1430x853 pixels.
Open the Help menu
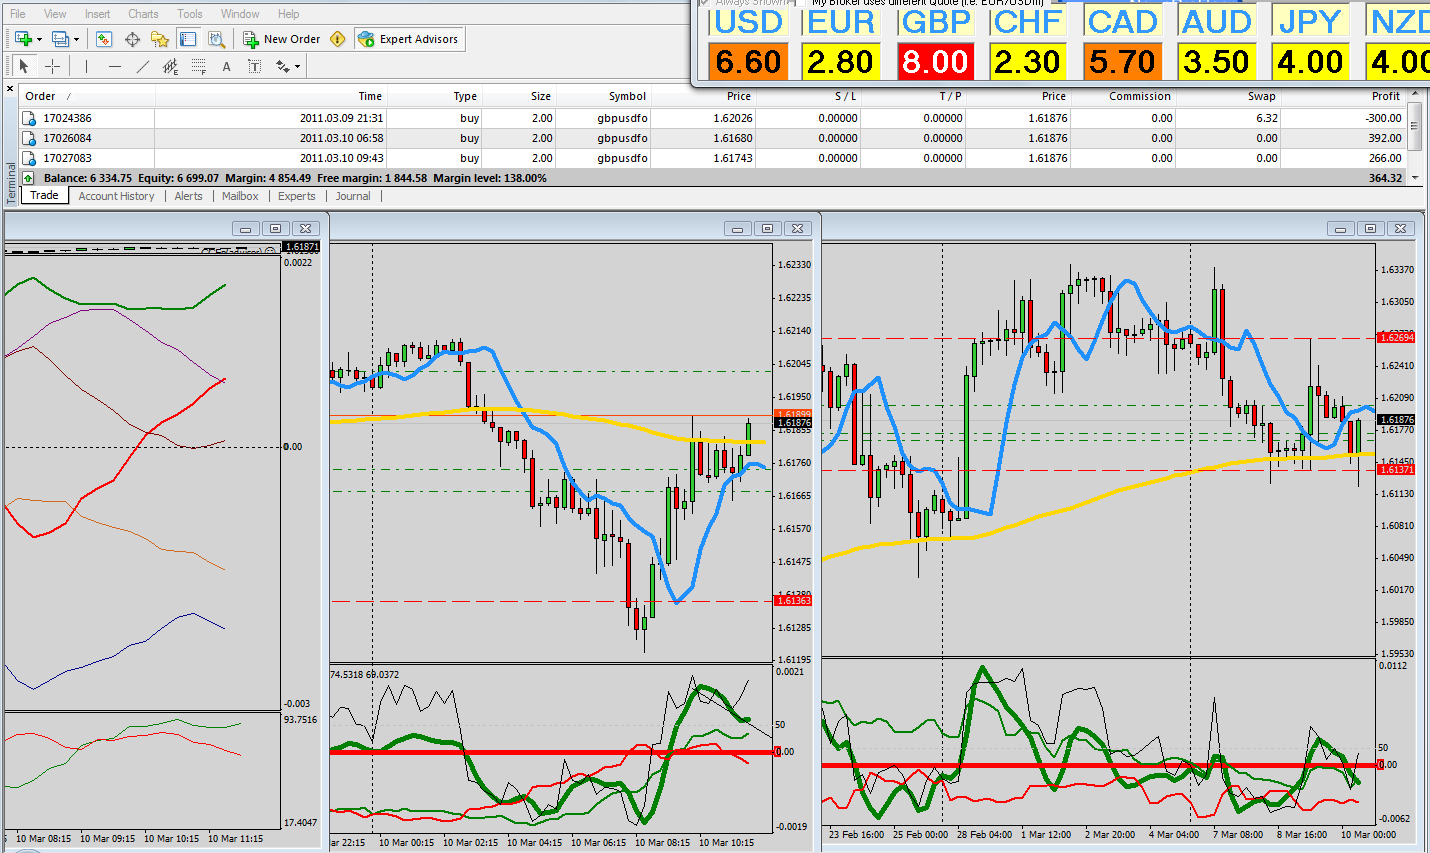coord(289,14)
